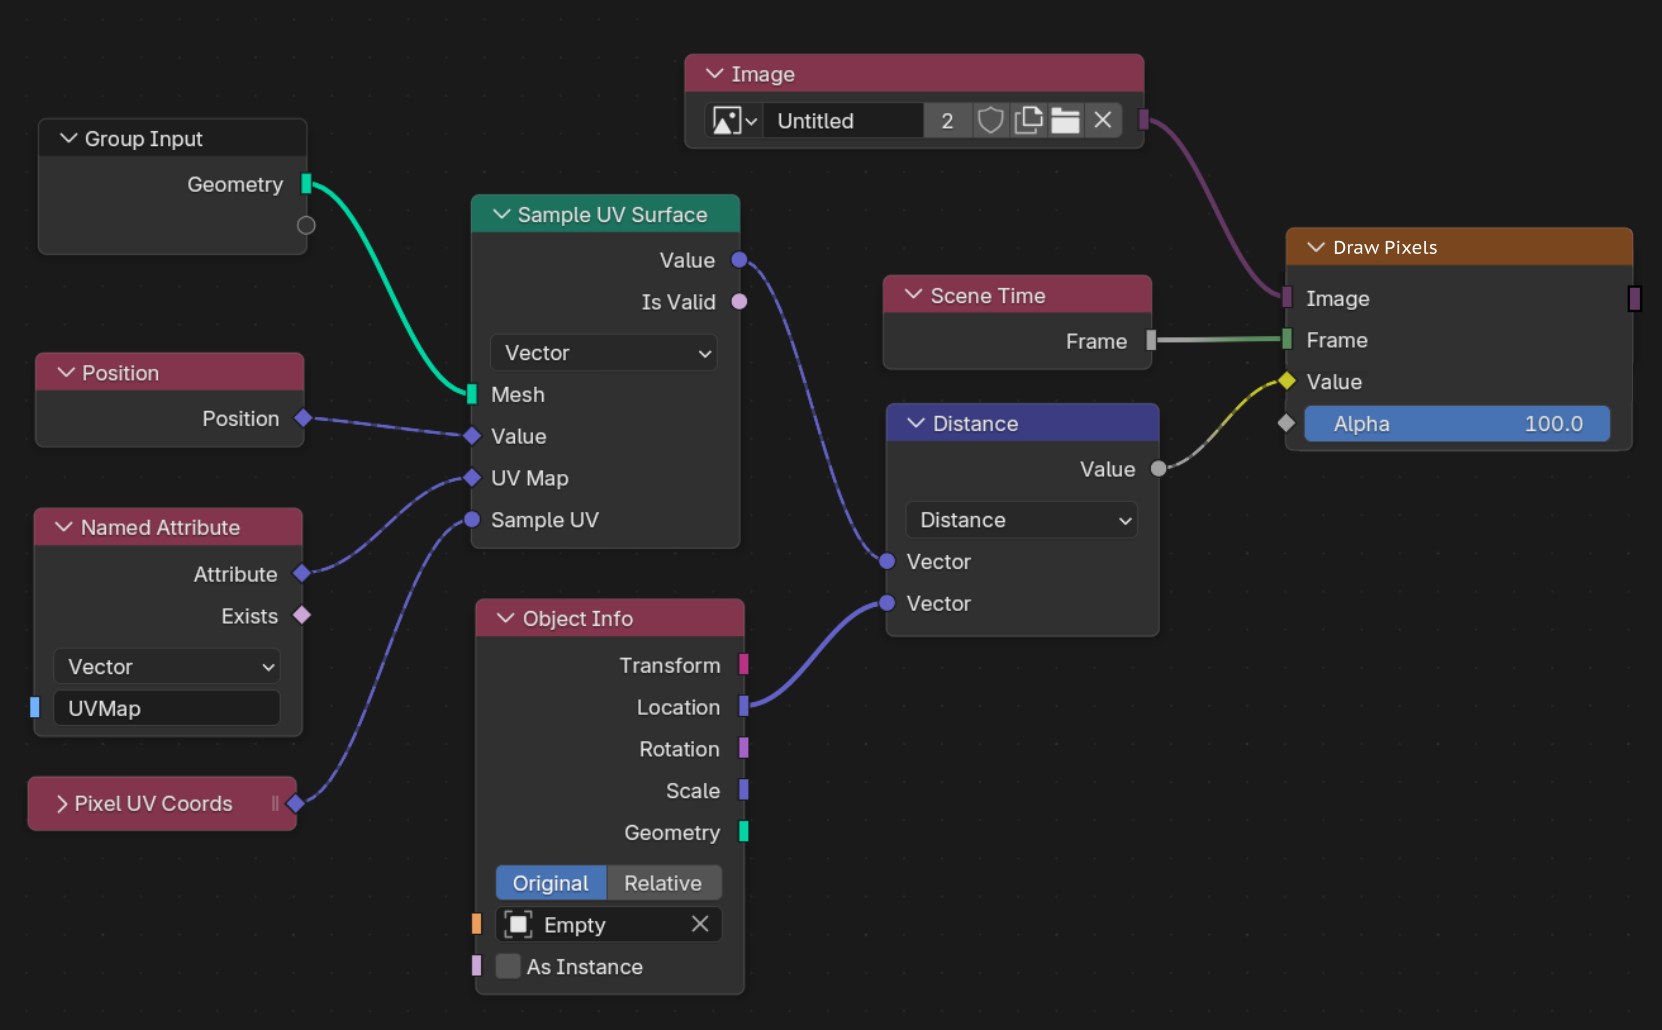Open the Distance mode dropdown
This screenshot has width=1662, height=1030.
point(1021,520)
